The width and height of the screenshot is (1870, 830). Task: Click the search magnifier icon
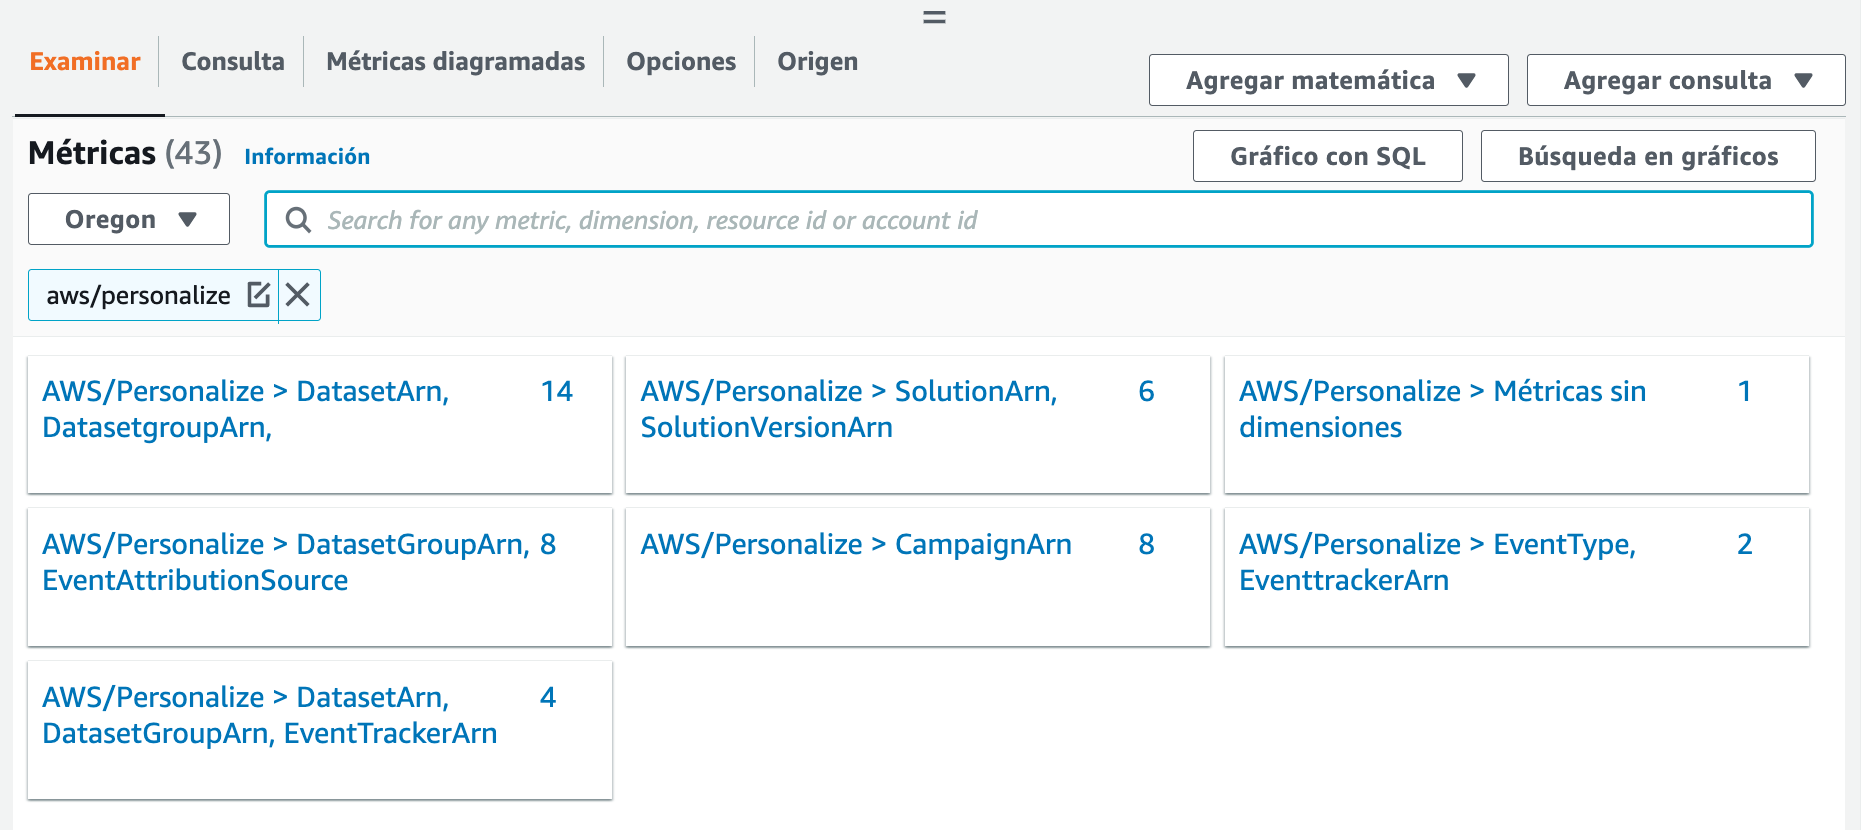point(298,220)
